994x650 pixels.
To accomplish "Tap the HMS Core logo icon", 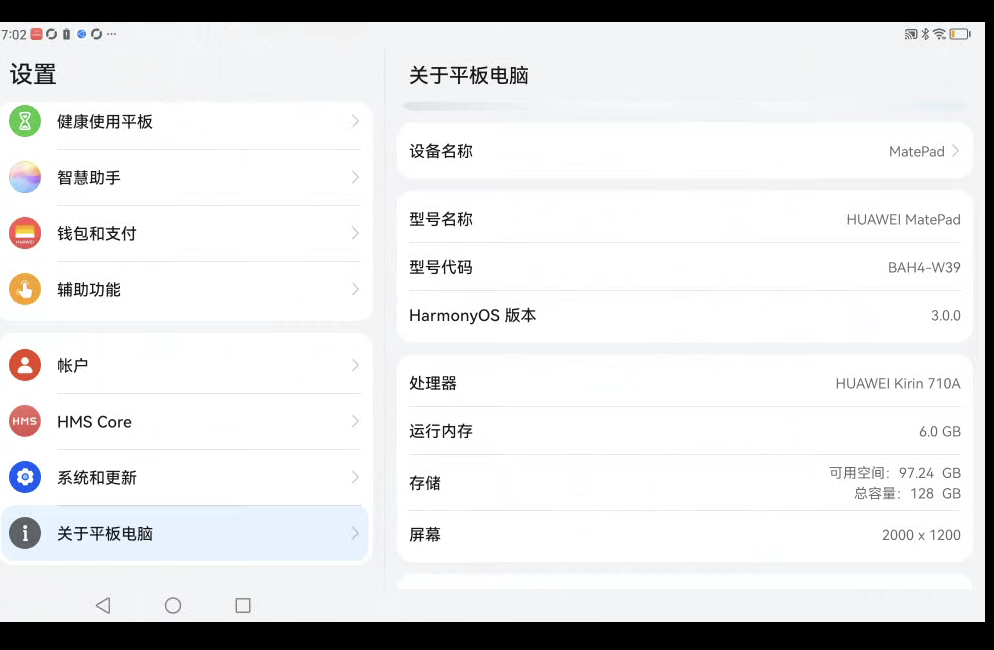I will 25,421.
